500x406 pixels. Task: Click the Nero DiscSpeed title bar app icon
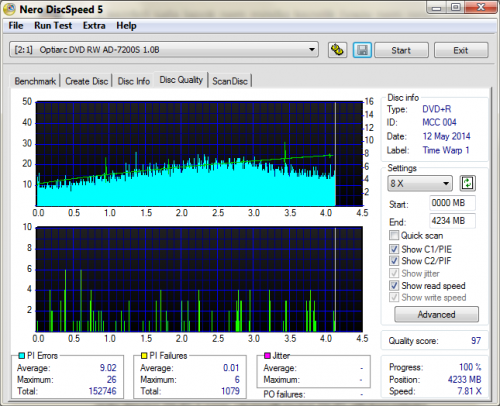(9, 9)
